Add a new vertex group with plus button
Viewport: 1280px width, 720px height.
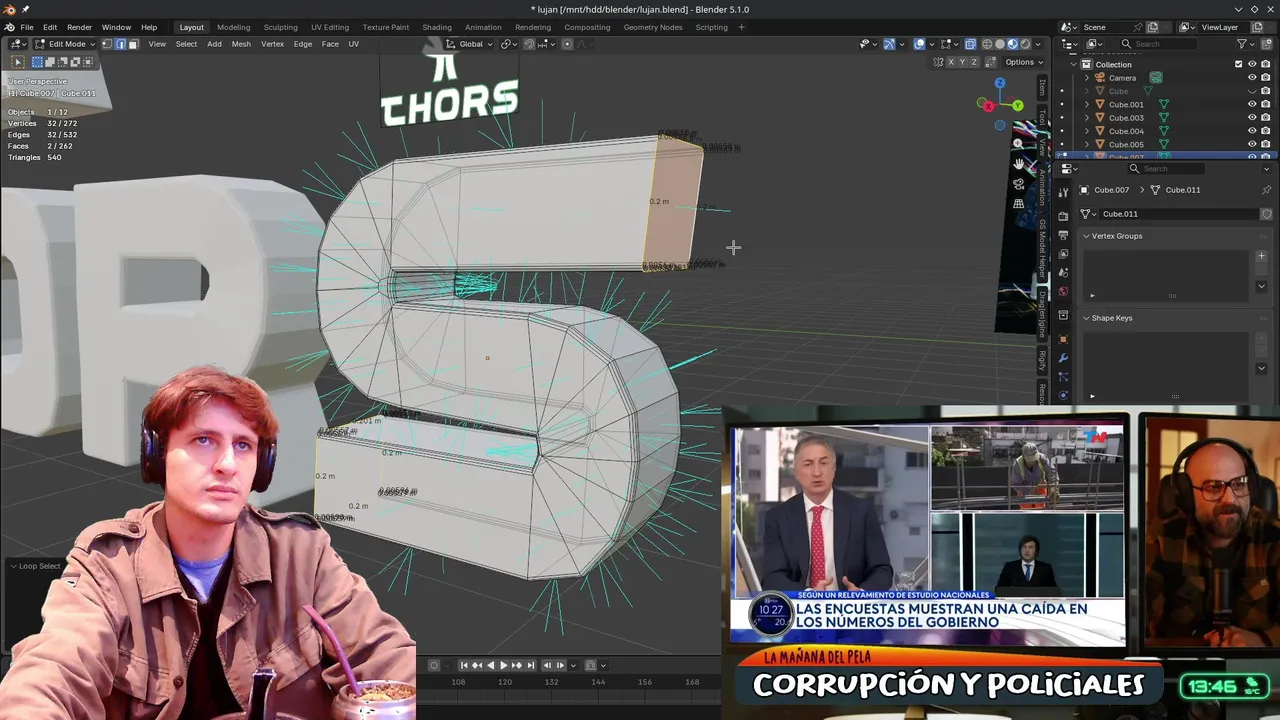[1261, 256]
